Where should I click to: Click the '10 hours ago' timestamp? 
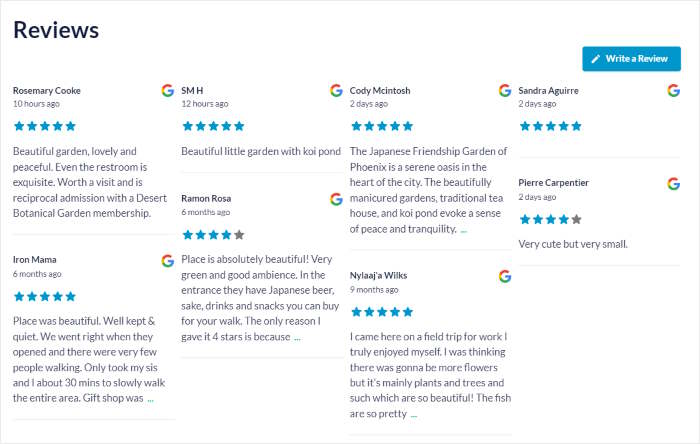(x=36, y=103)
